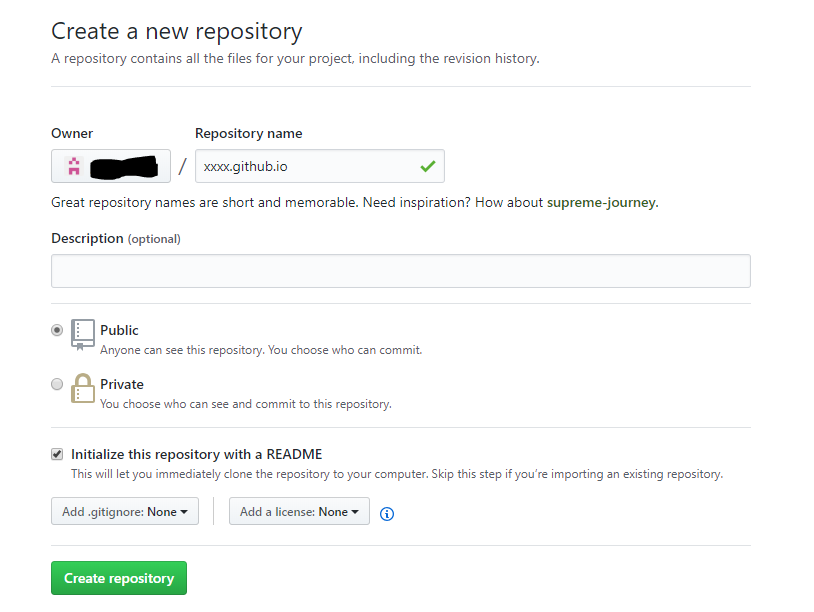
Task: Focus the Description text field
Action: tap(401, 271)
